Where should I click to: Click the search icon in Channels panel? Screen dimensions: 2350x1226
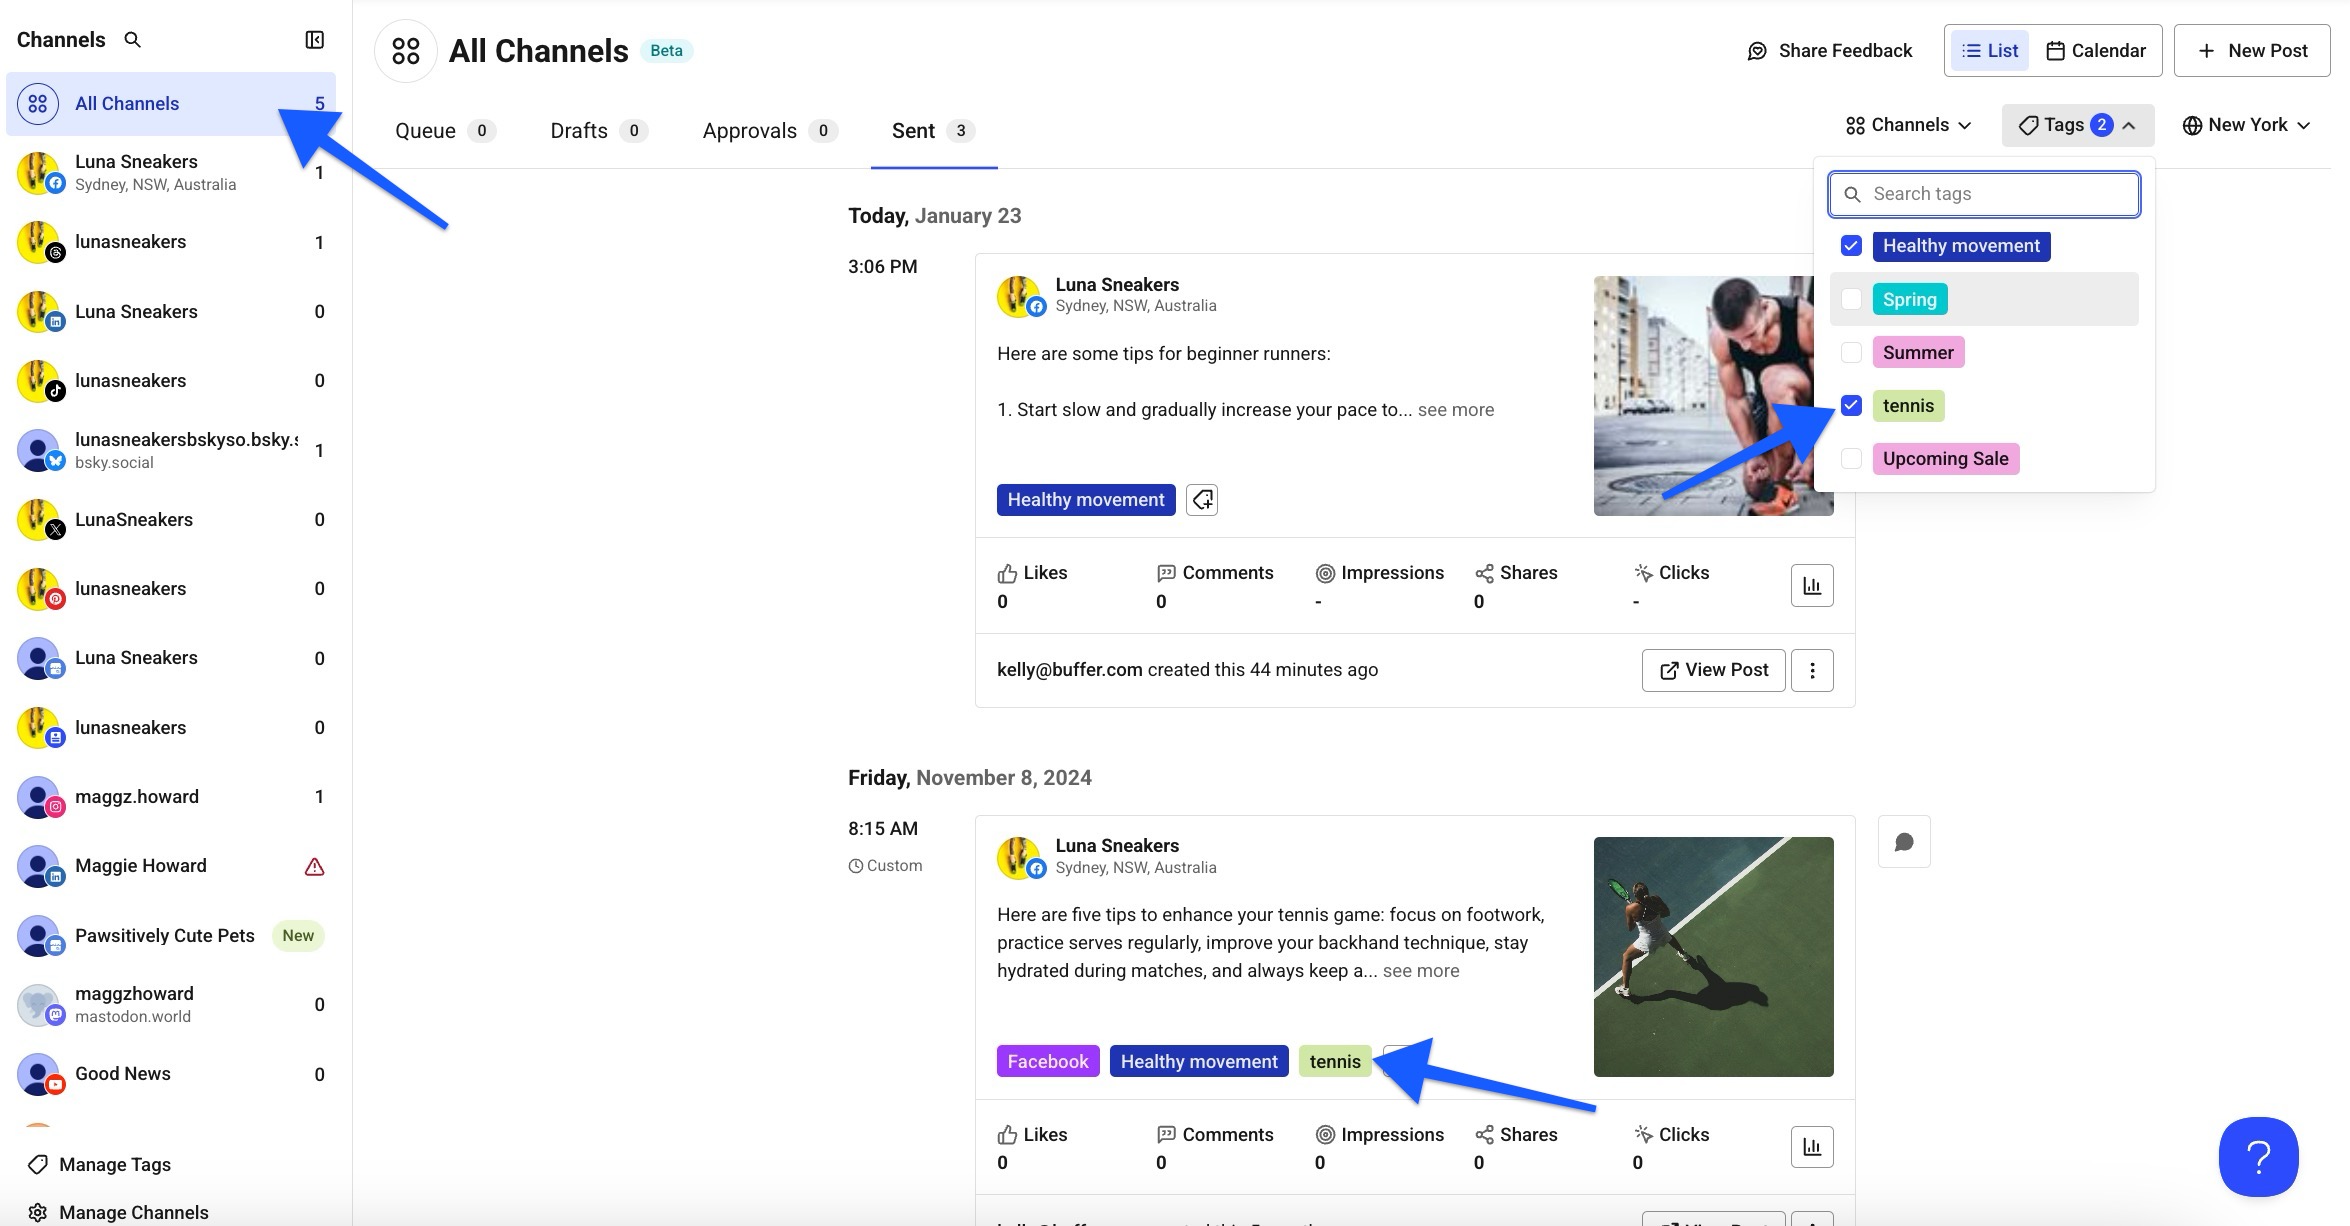132,39
